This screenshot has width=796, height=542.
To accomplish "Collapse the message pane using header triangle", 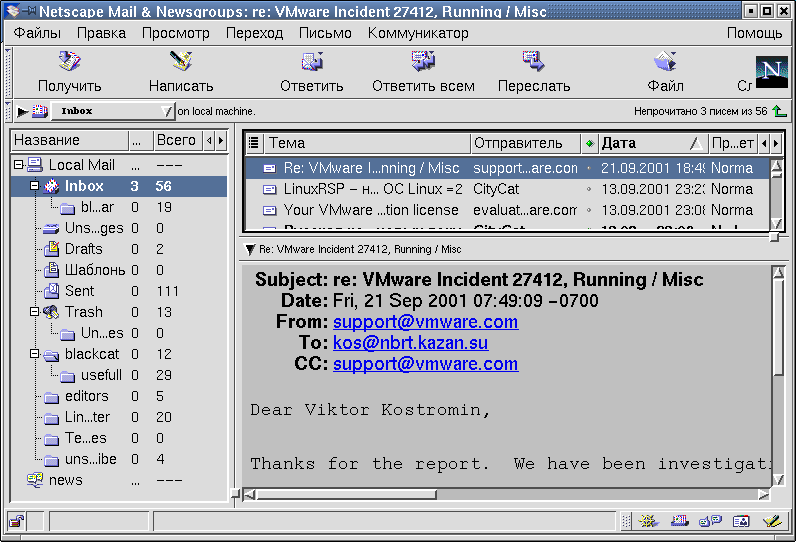I will 249,249.
